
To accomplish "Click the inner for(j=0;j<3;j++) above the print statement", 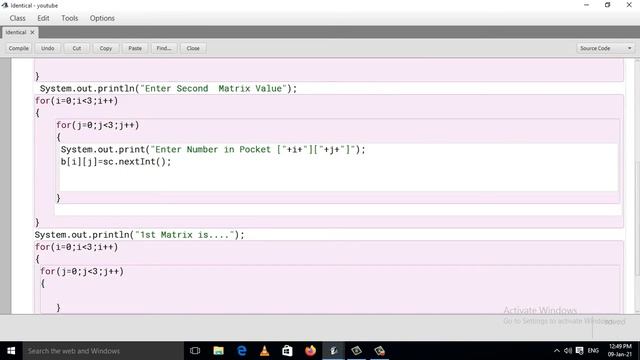I will coord(98,125).
